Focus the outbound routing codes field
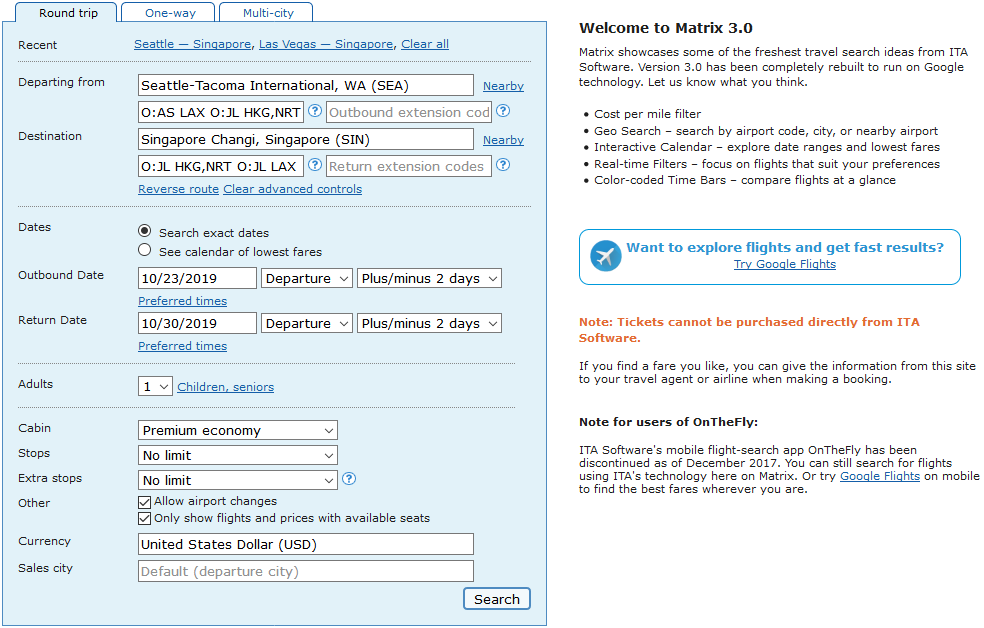The height and width of the screenshot is (628, 984). coord(221,112)
